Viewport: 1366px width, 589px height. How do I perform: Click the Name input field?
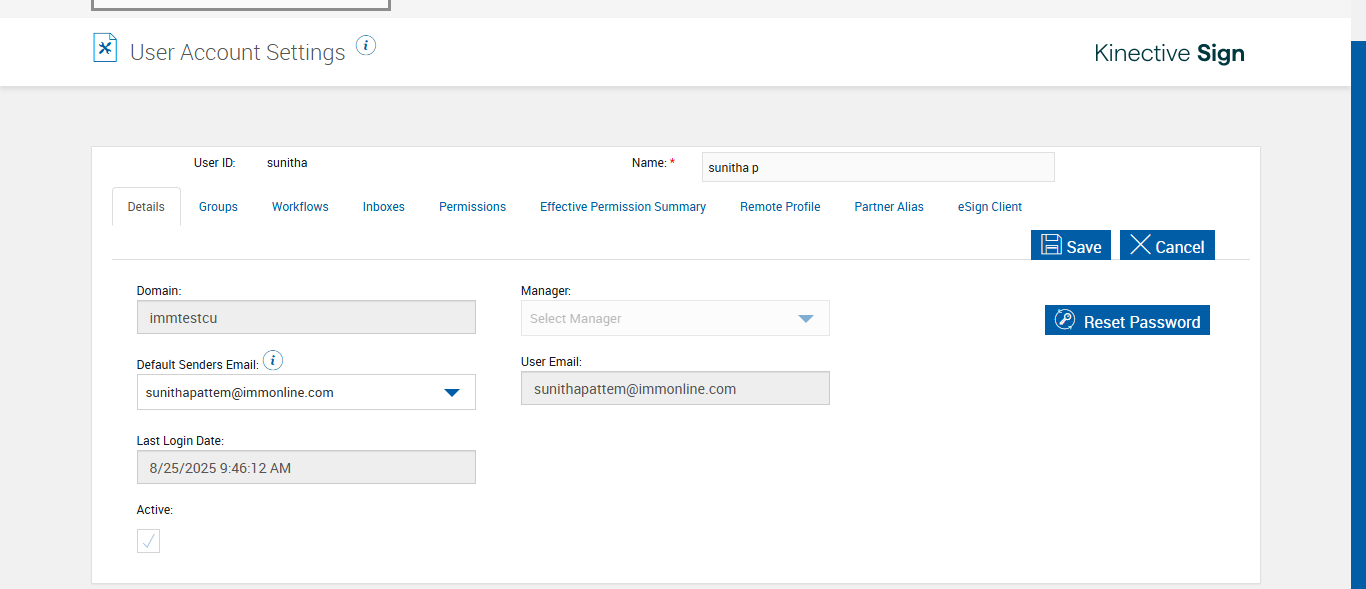pos(877,167)
